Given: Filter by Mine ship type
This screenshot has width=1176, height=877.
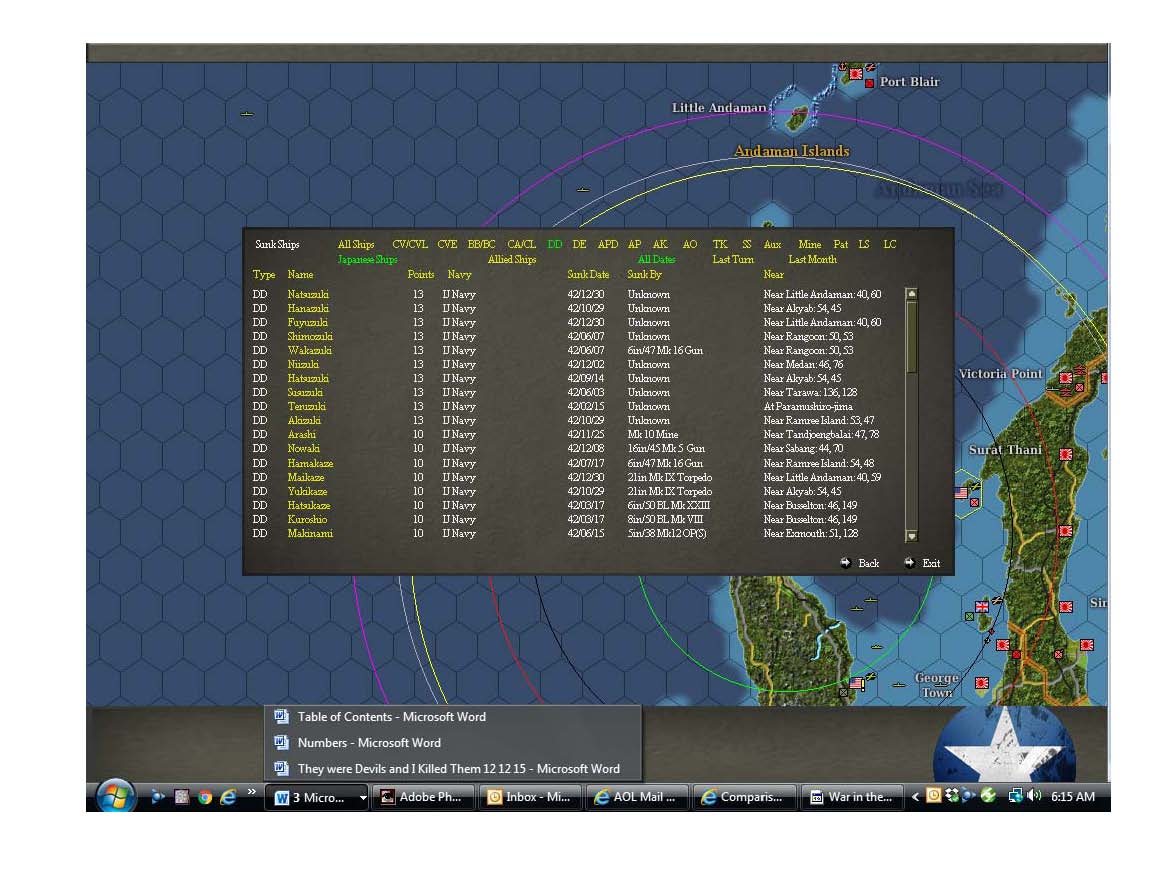Looking at the screenshot, I should (809, 245).
